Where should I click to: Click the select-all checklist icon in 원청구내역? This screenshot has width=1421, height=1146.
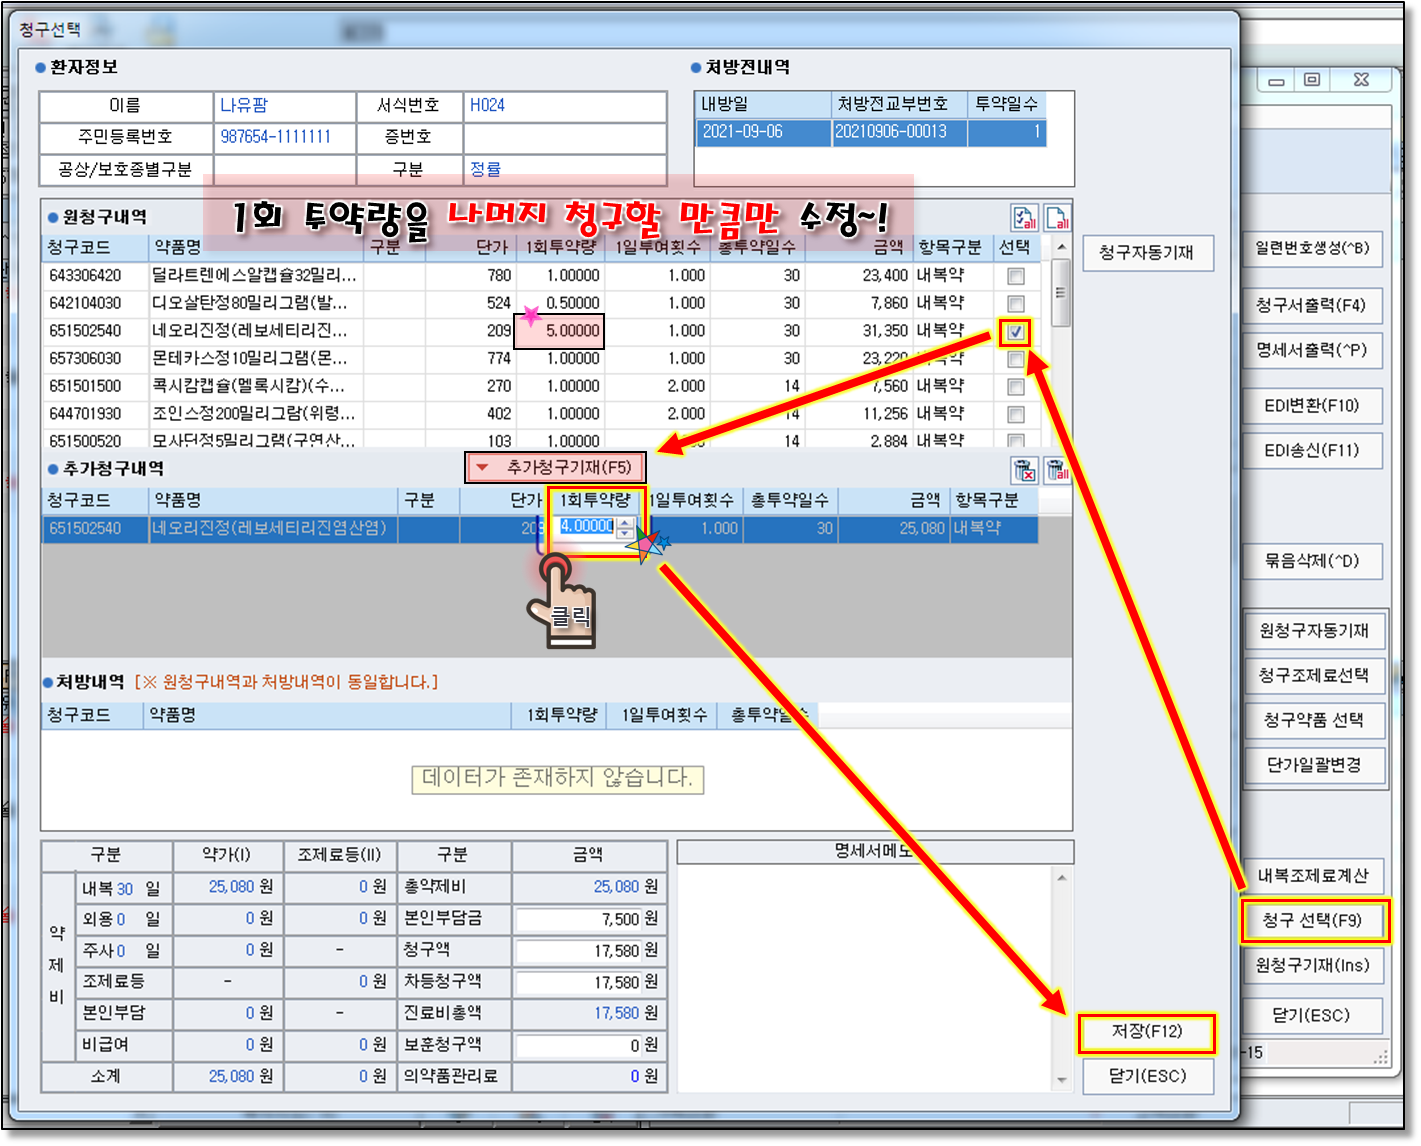[x=1023, y=217]
